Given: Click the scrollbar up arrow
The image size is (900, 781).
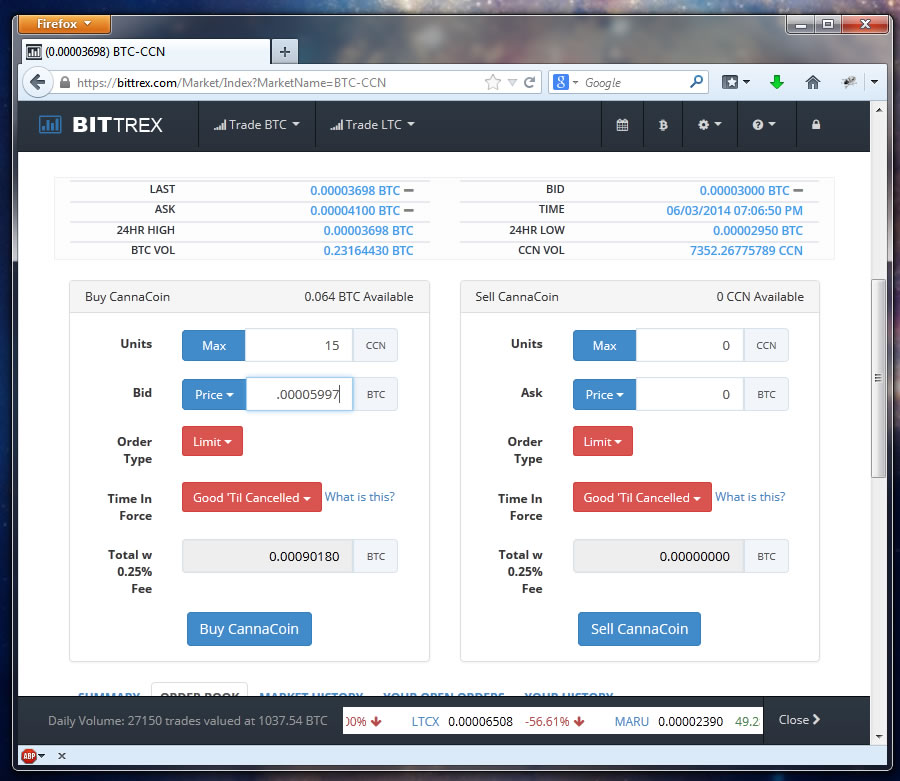Looking at the screenshot, I should [x=878, y=109].
